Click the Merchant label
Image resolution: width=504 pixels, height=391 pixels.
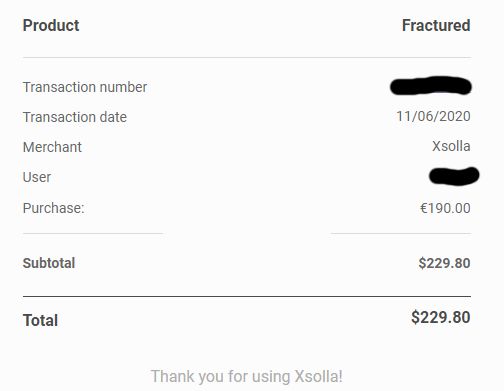pos(52,147)
